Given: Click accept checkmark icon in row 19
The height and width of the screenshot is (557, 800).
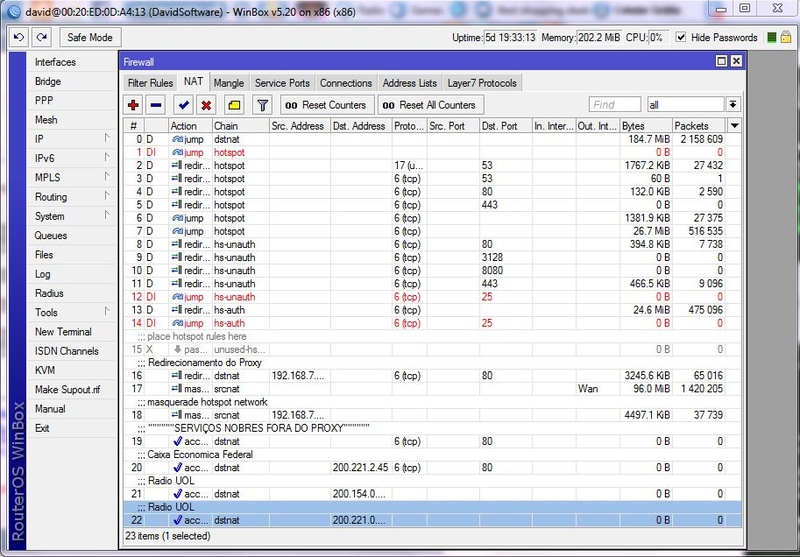Looking at the screenshot, I should coord(178,441).
